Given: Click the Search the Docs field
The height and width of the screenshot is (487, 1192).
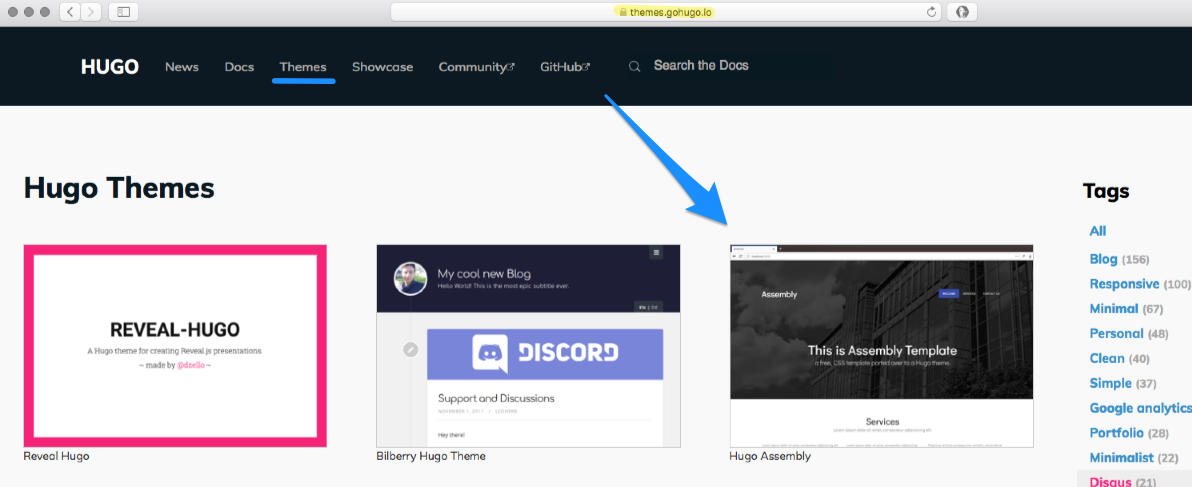Looking at the screenshot, I should coord(701,65).
